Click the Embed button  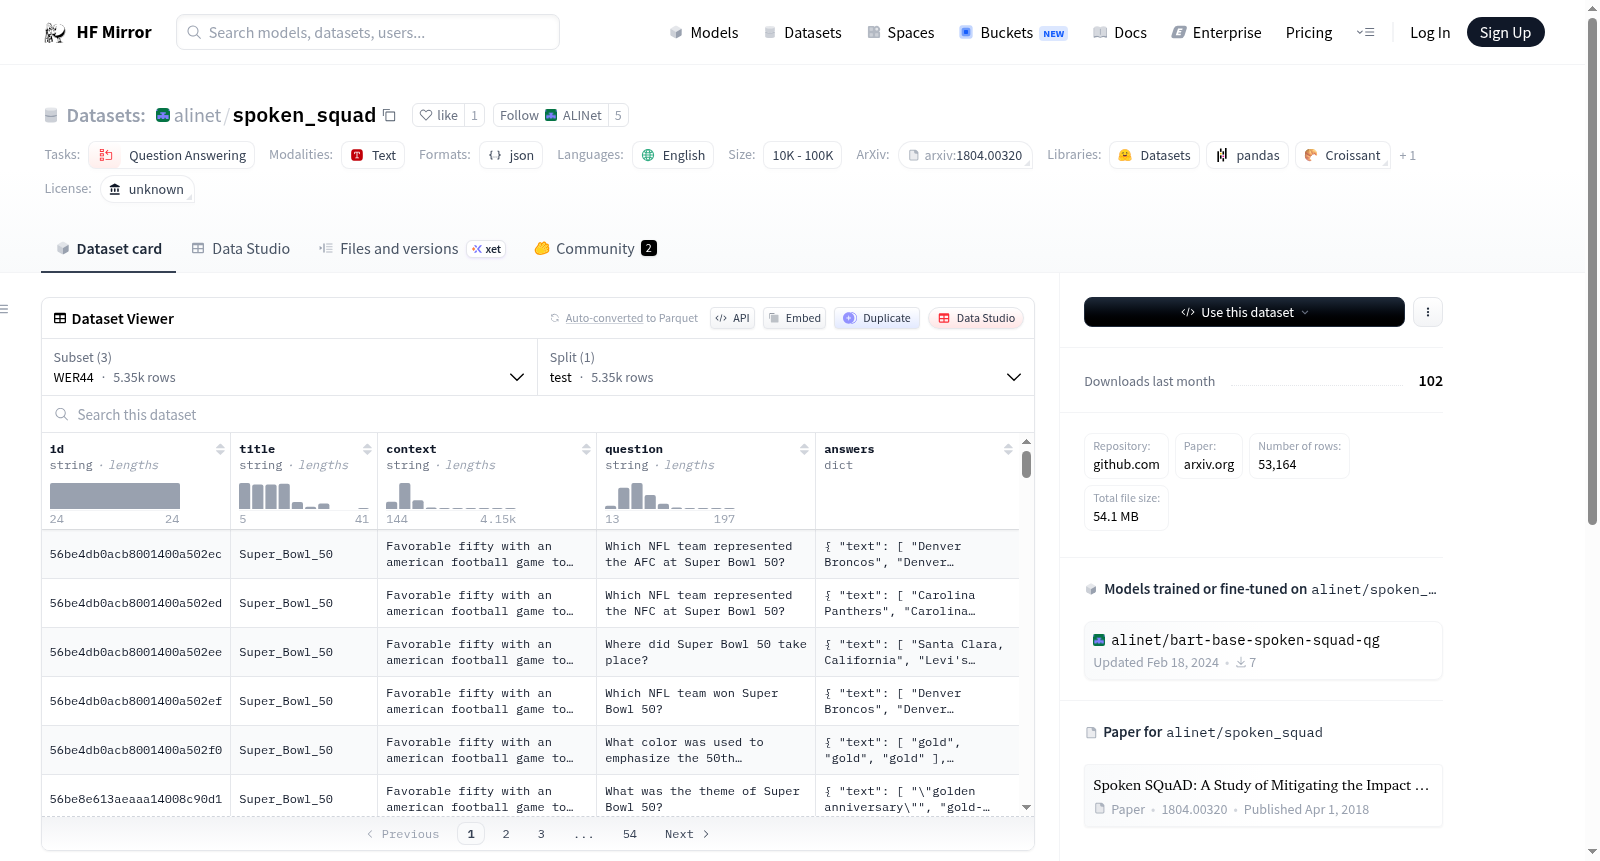[x=794, y=318]
